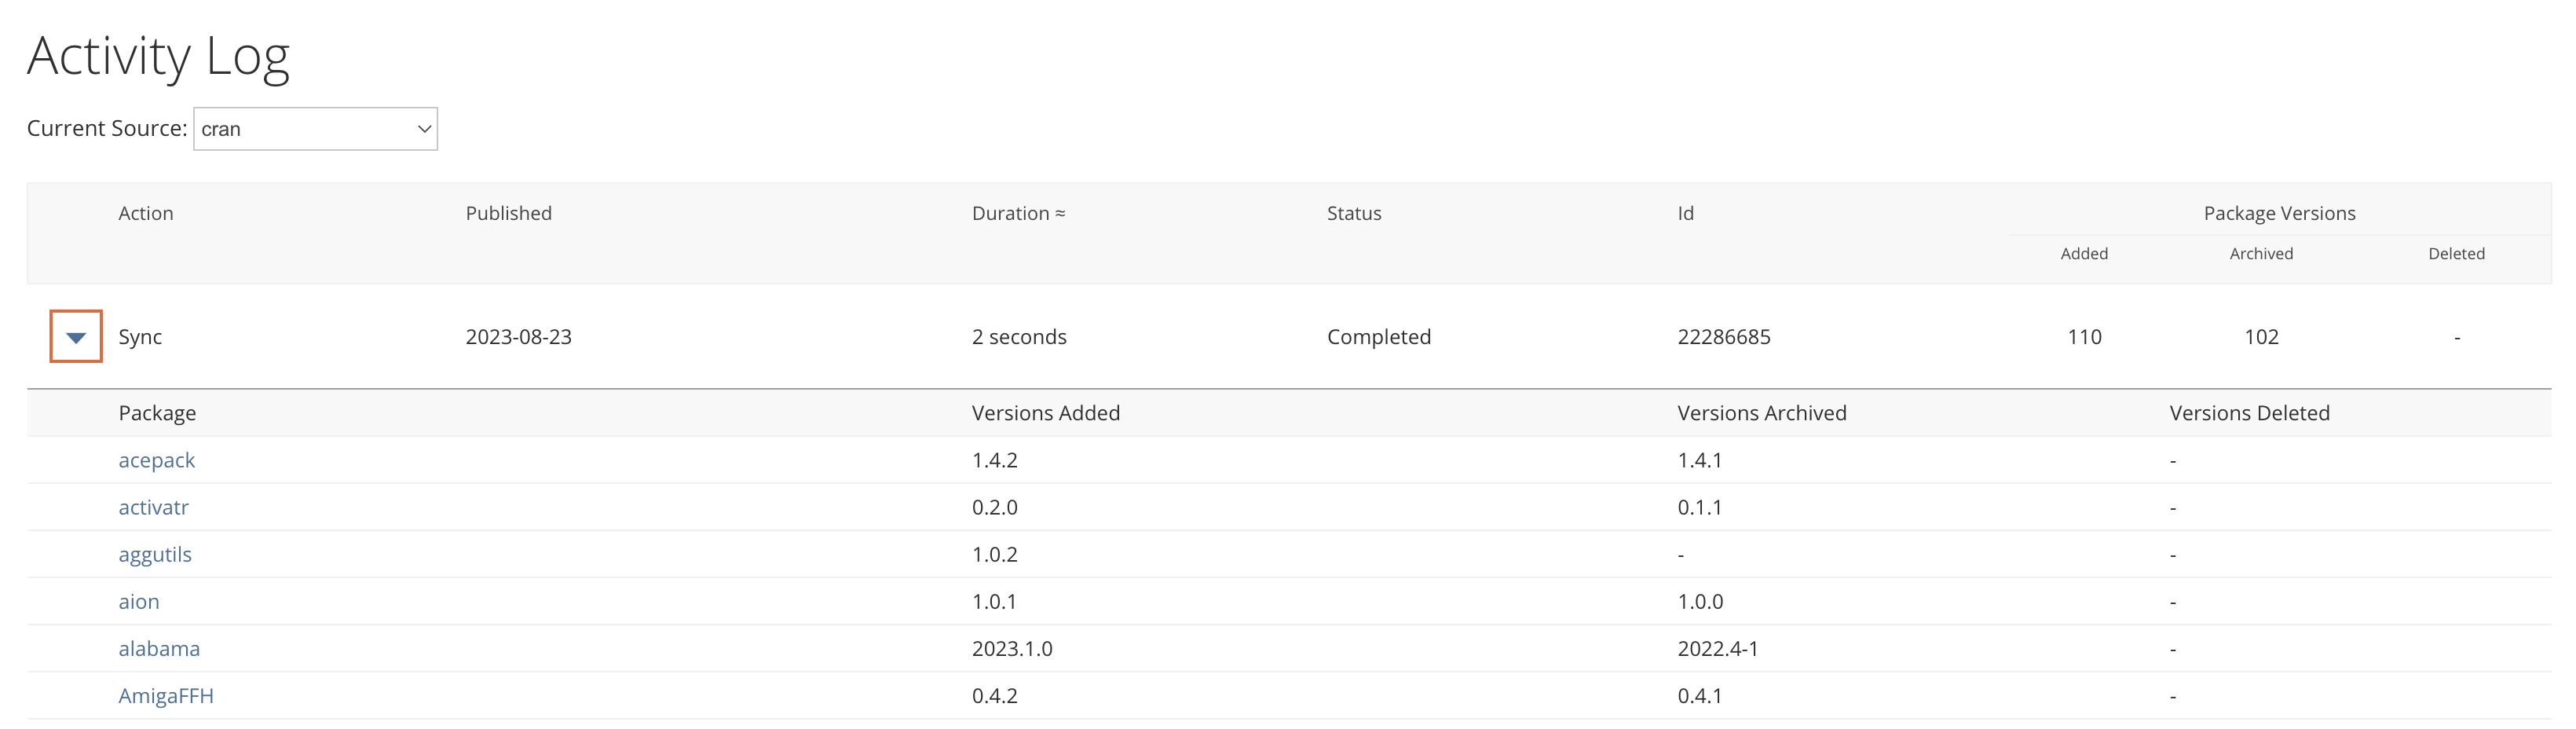
Task: Open the aion package link
Action: 139,601
